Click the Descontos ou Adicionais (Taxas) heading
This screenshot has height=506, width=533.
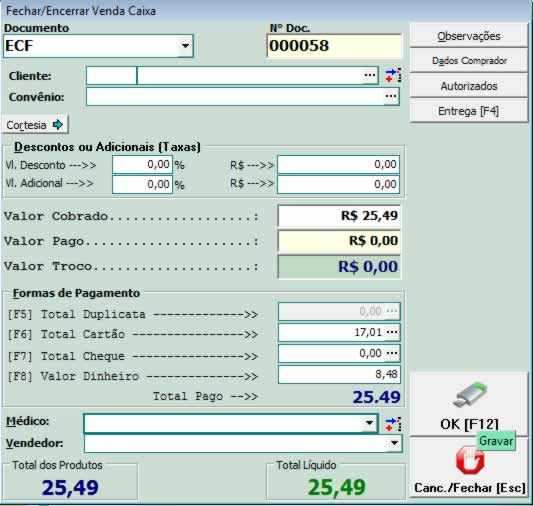(107, 147)
